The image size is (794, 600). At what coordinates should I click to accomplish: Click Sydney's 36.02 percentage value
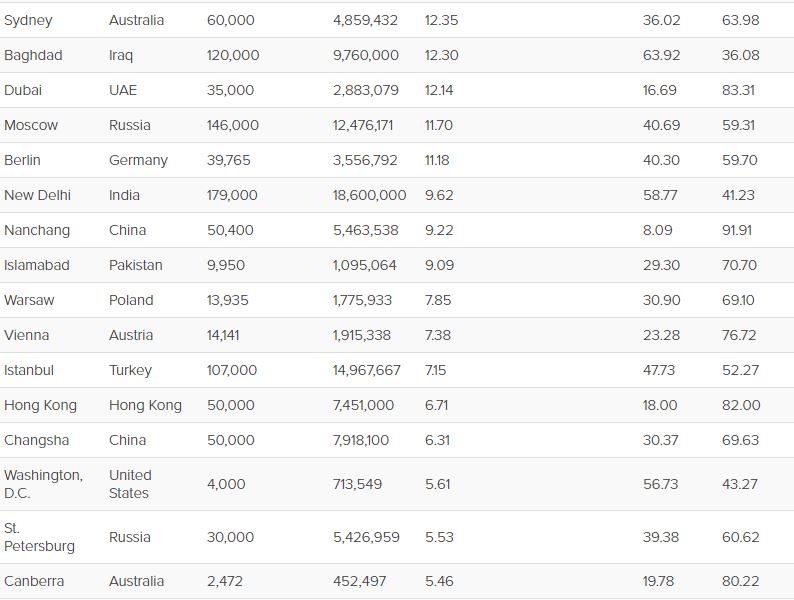(x=661, y=20)
